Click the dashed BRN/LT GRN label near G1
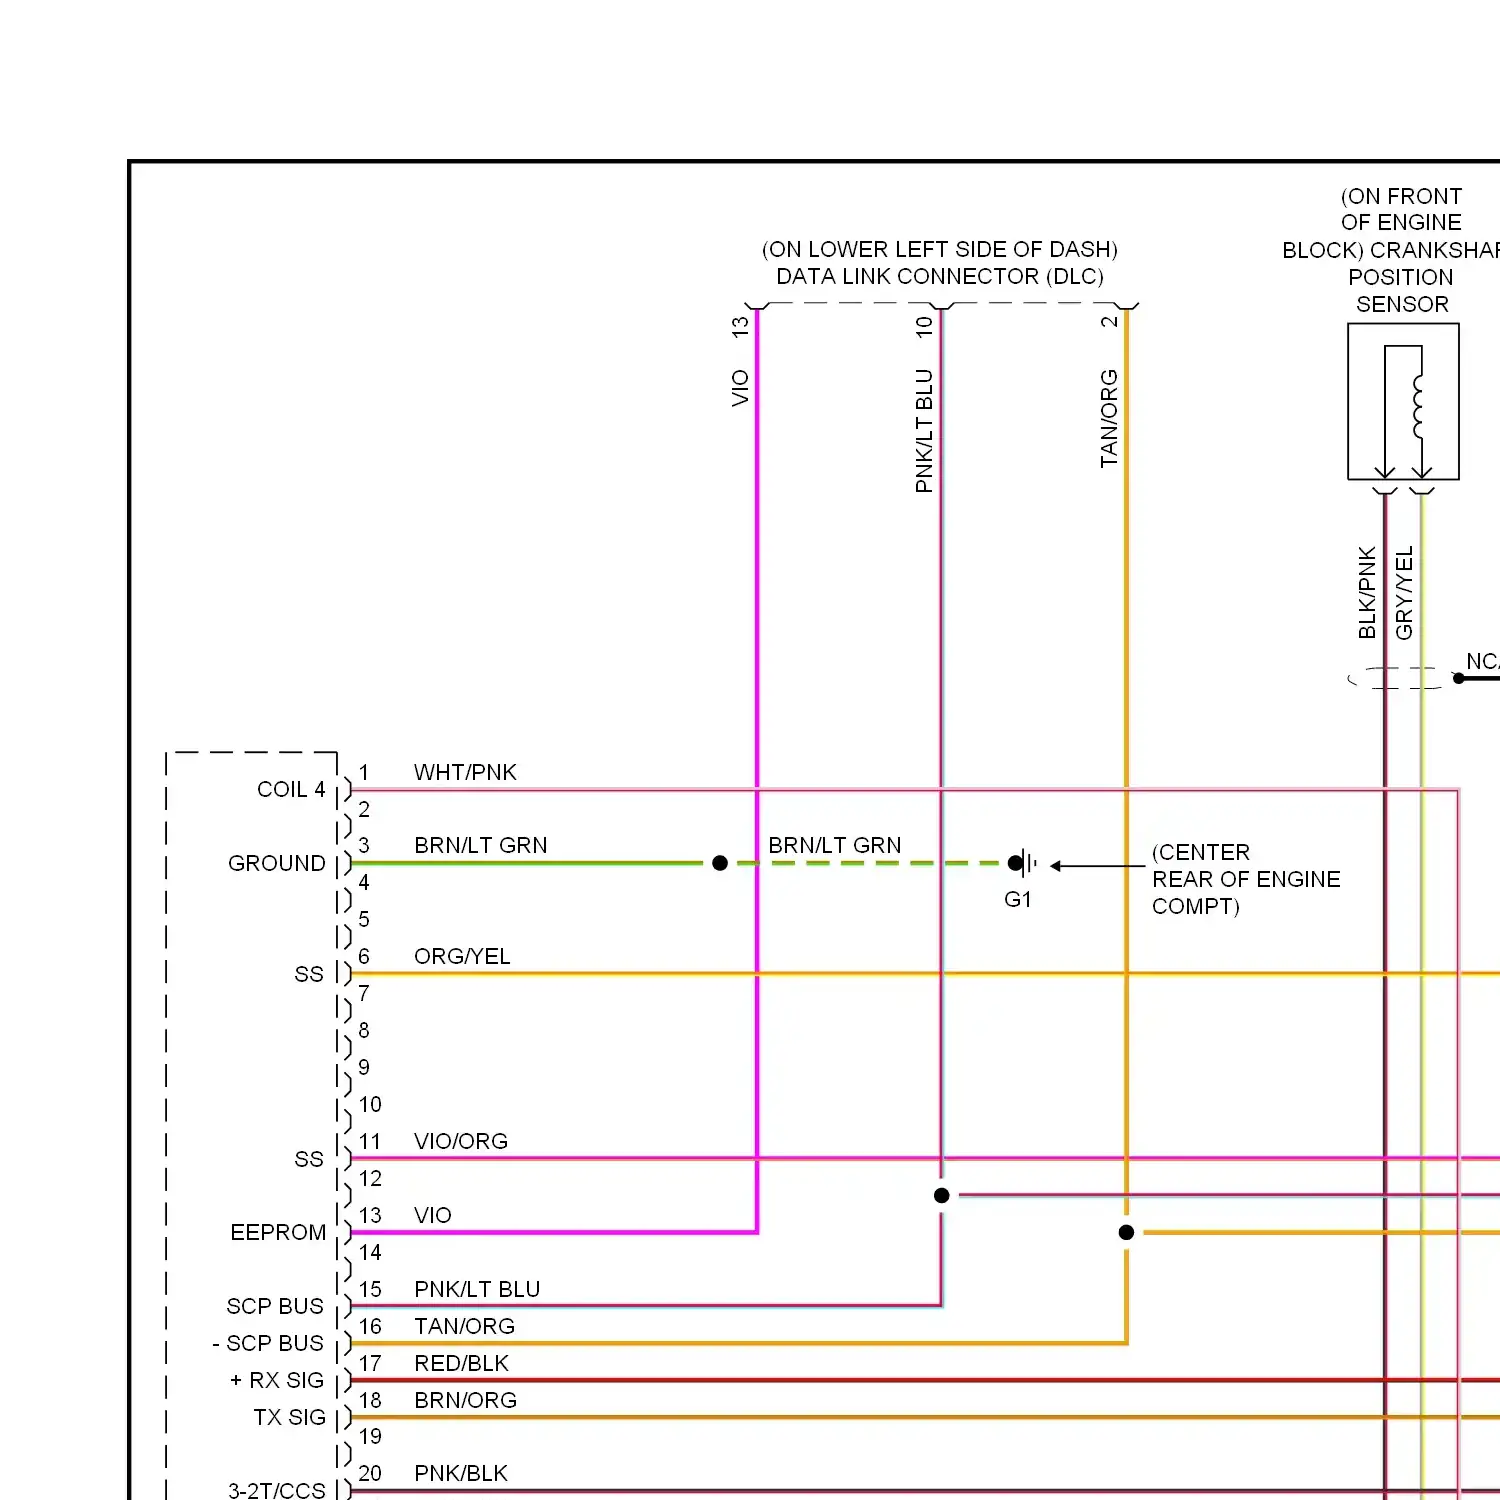The width and height of the screenshot is (1500, 1500). click(835, 845)
